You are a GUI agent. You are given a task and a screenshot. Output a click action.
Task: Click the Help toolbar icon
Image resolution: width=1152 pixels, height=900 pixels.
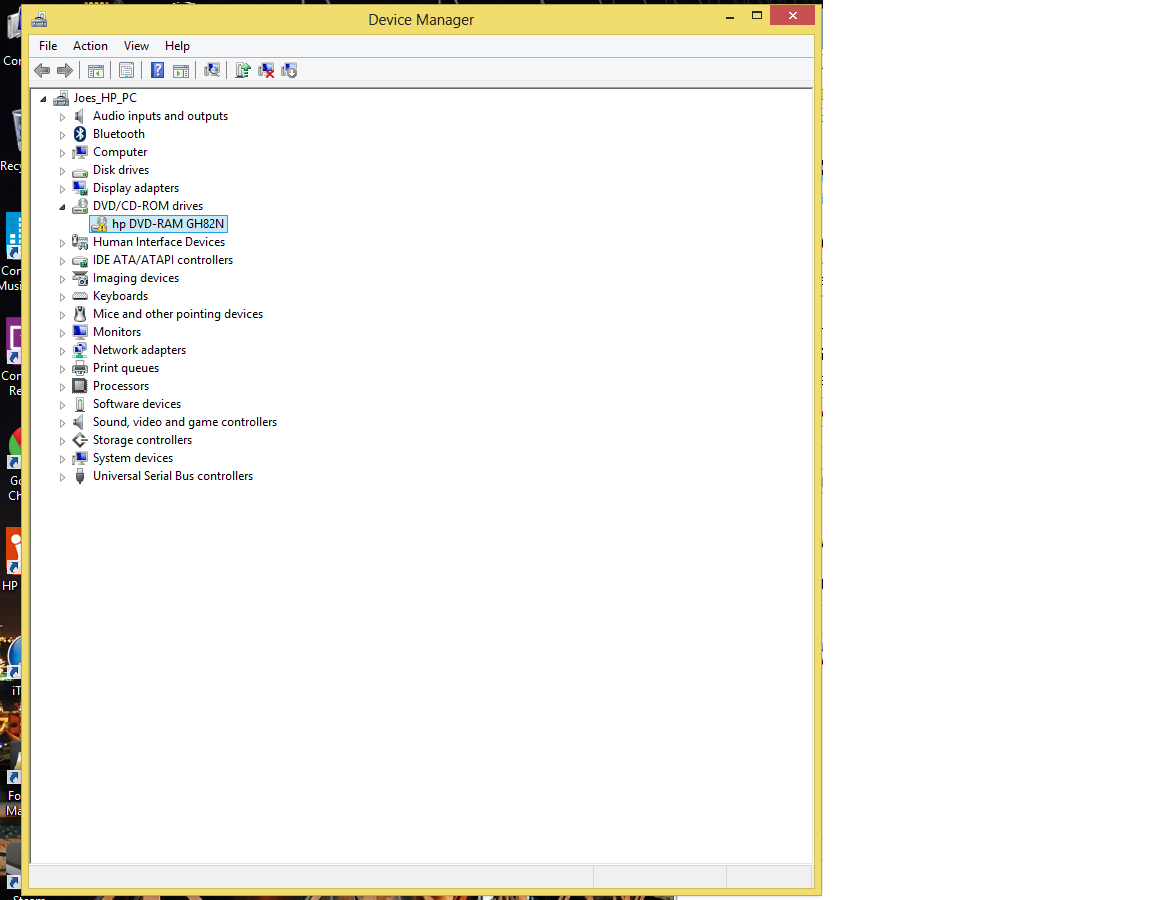click(157, 70)
